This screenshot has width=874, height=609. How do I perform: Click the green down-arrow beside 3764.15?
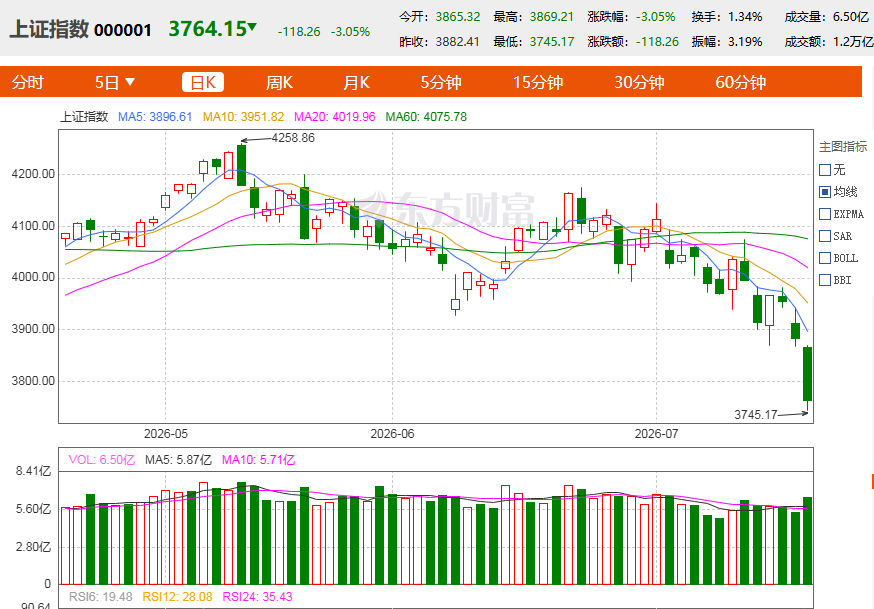tap(252, 26)
